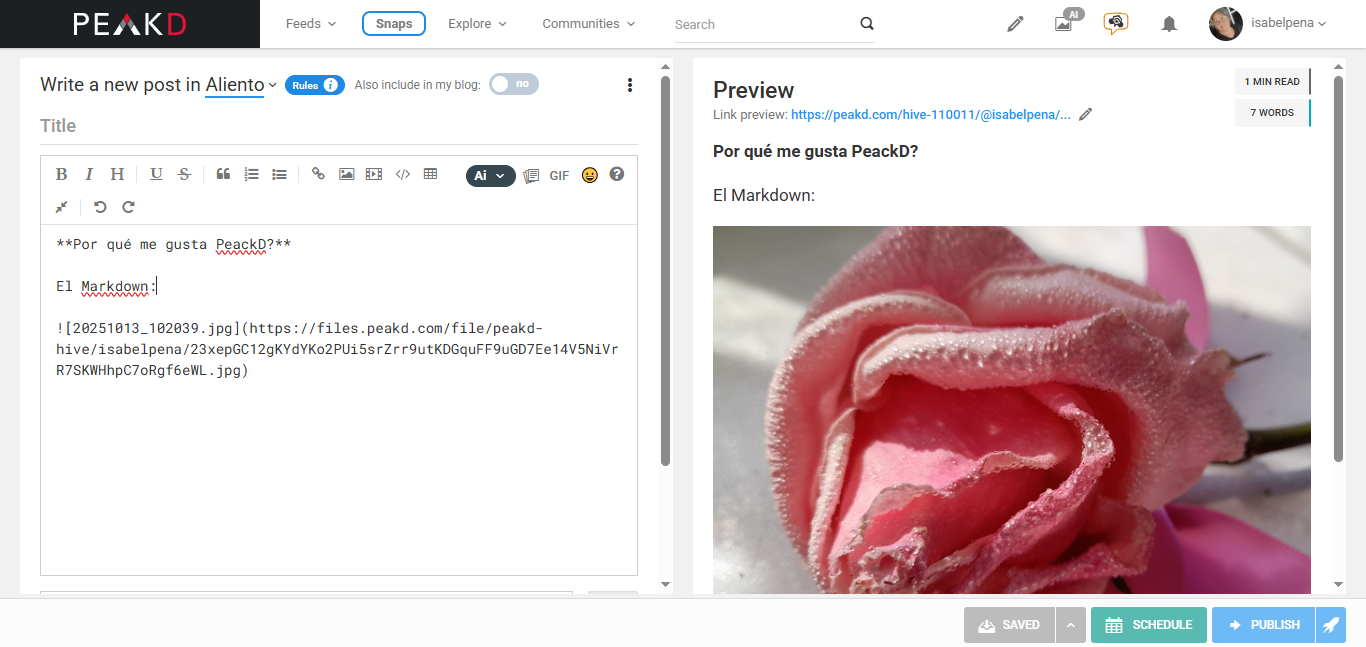
Task: Insert a numbered list
Action: click(x=251, y=174)
